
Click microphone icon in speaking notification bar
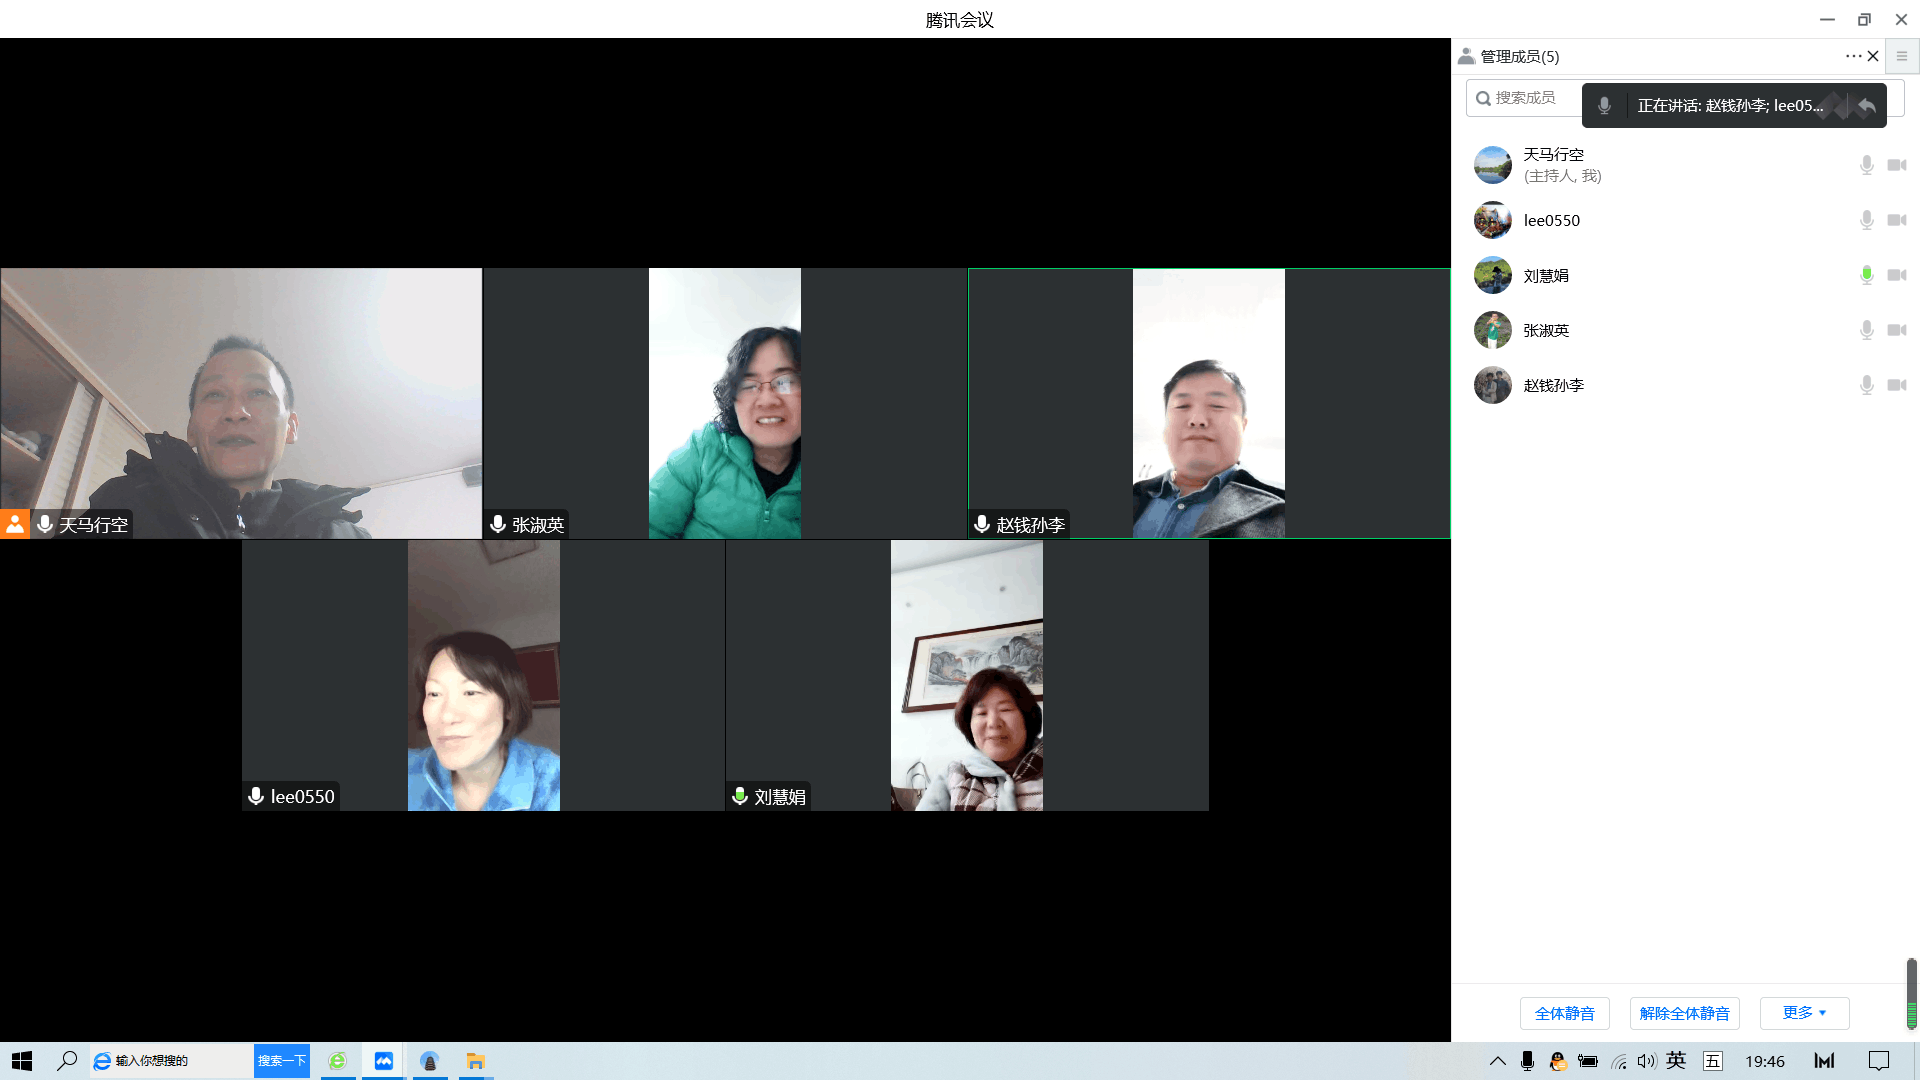1604,105
